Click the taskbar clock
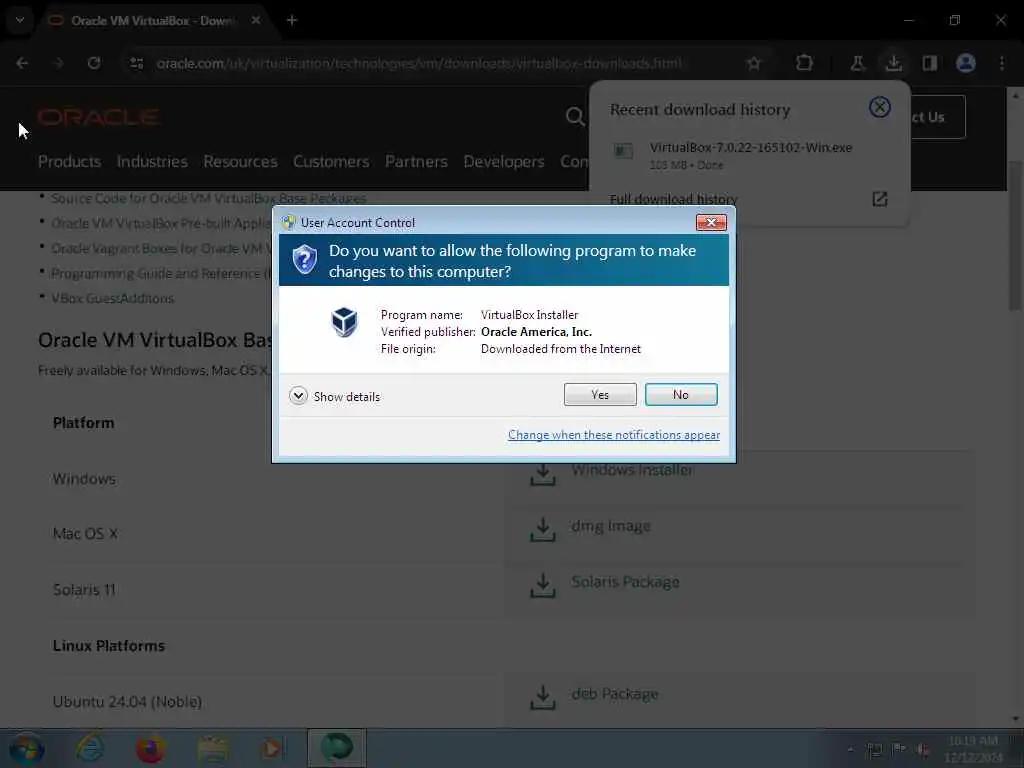Screen dimensions: 1024x768 973,749
